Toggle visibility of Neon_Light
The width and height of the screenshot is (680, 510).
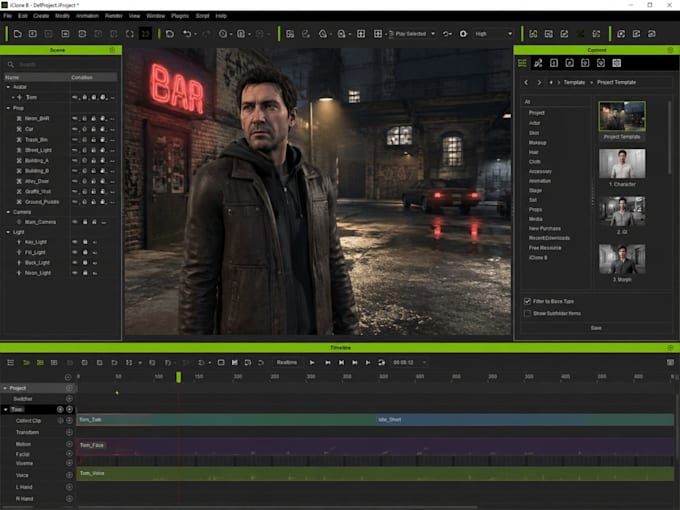75,273
